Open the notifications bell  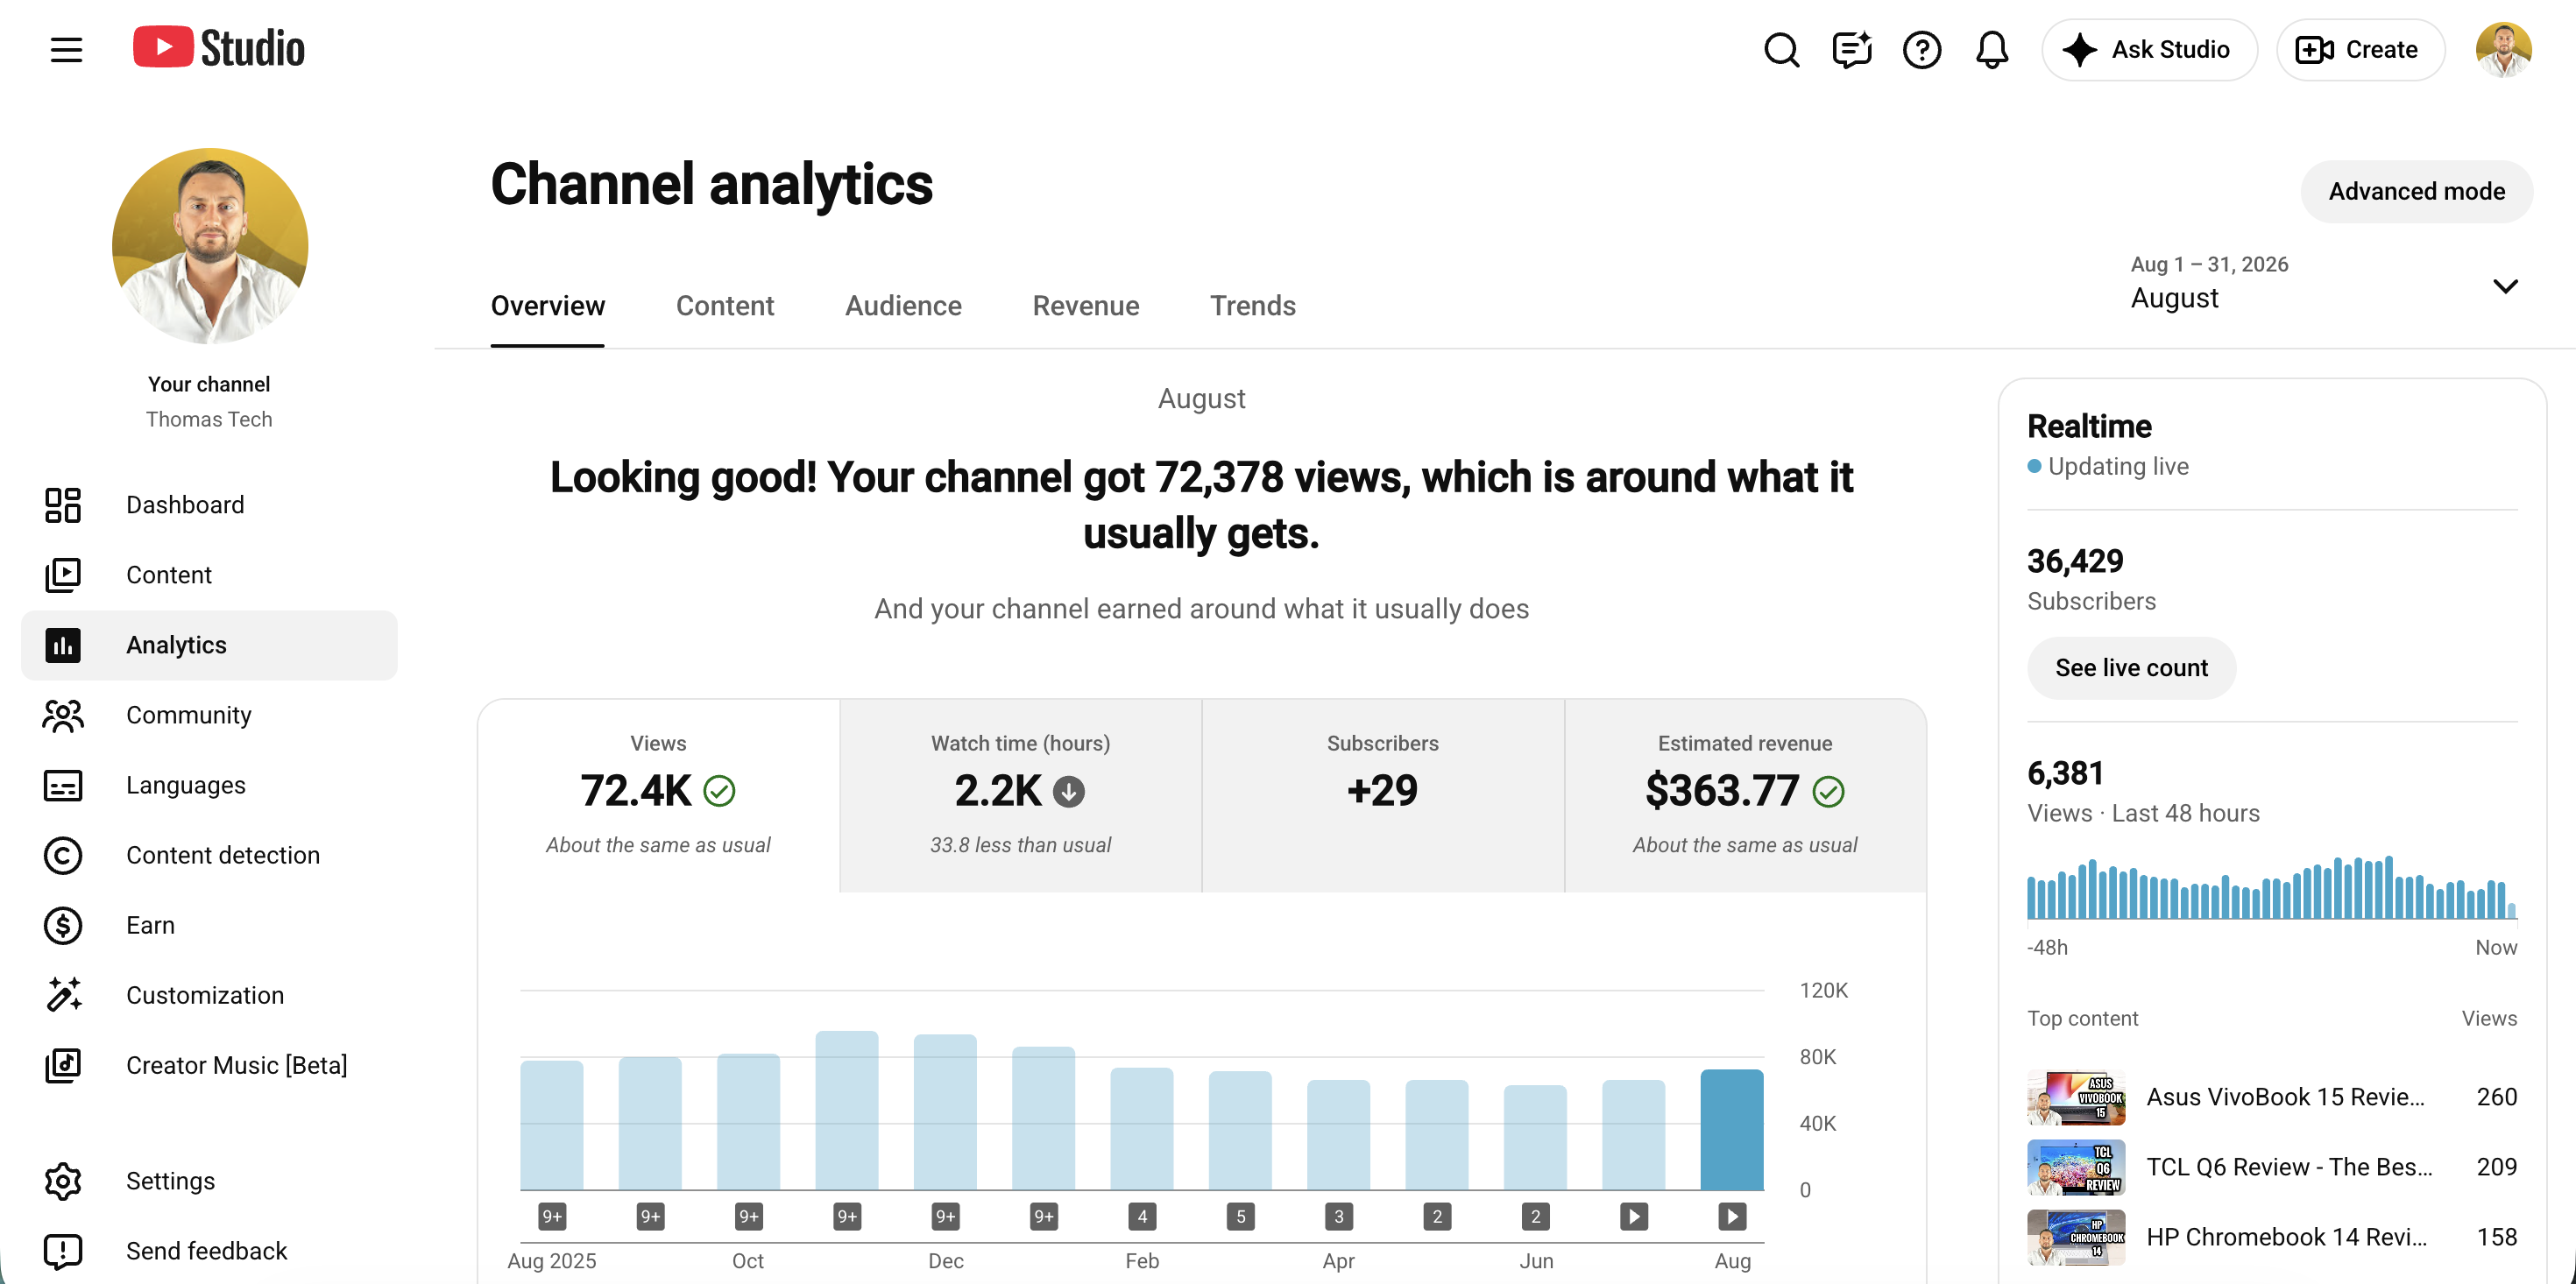coord(1991,49)
